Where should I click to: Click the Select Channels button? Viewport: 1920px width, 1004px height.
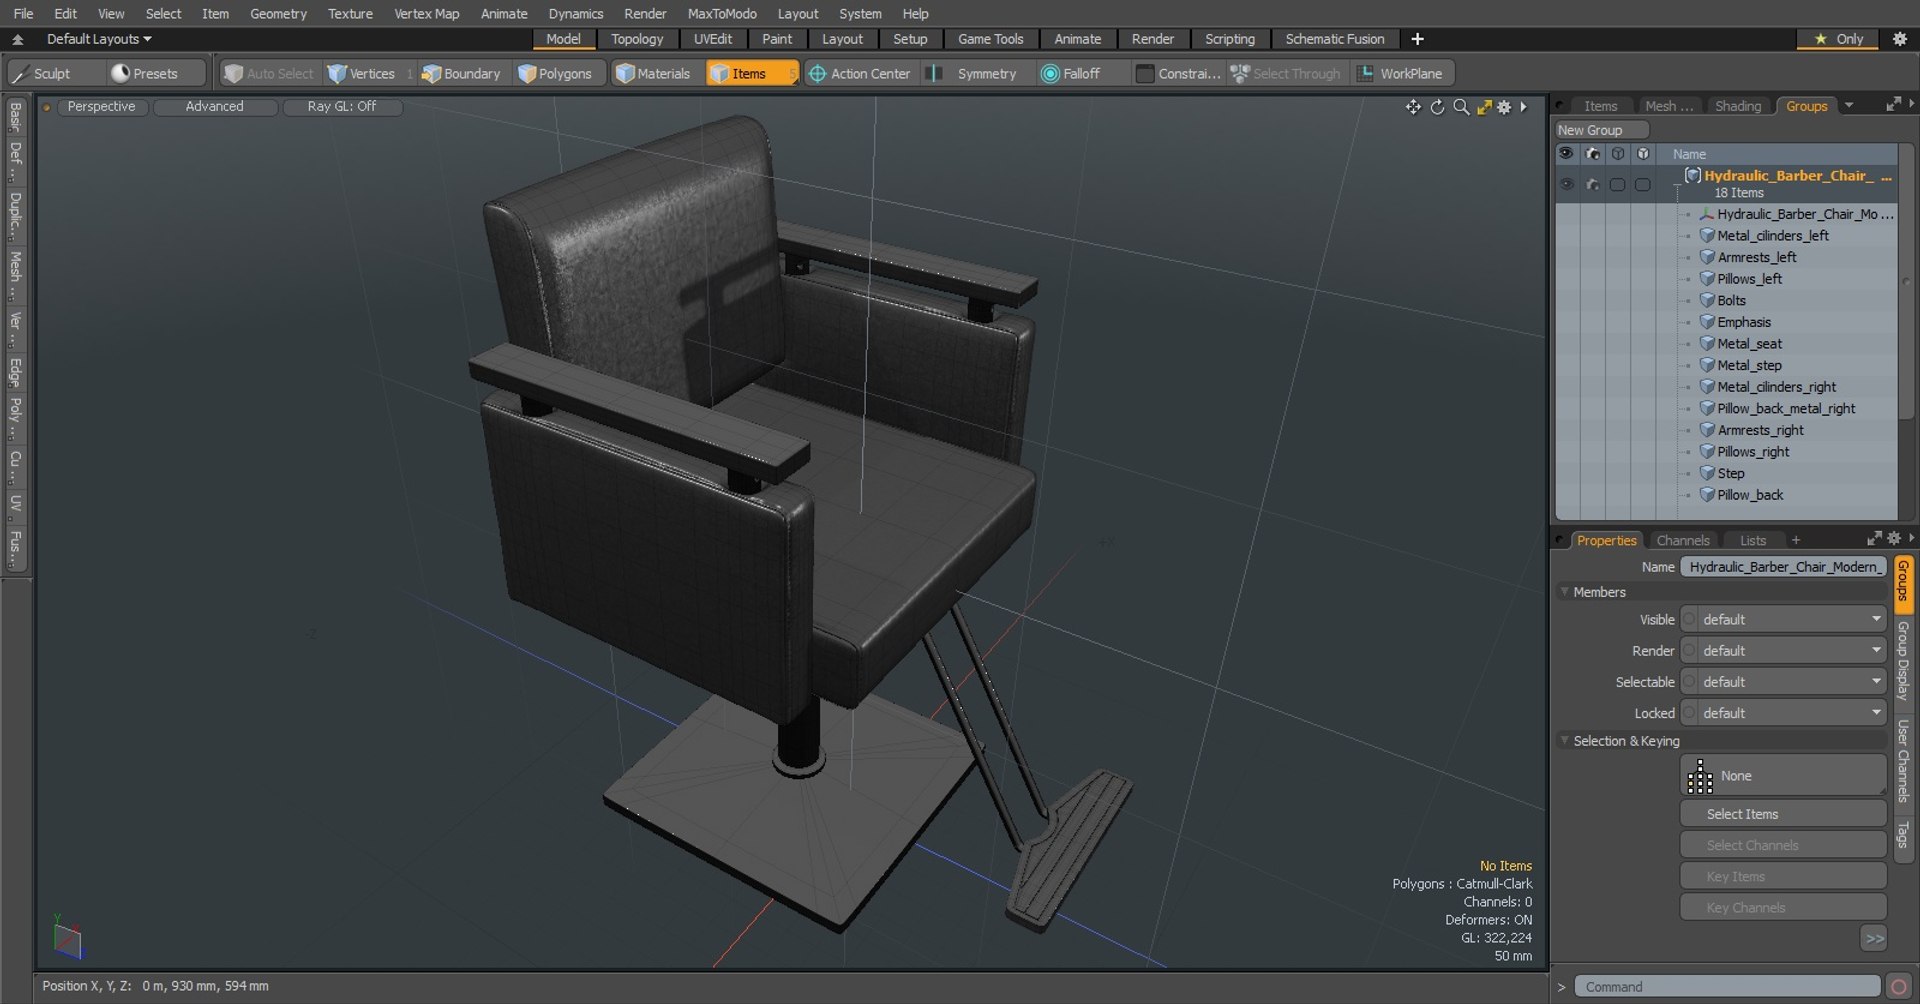click(x=1783, y=845)
